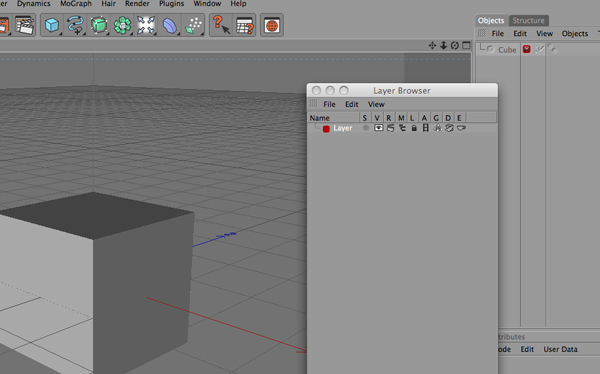Open Edit menu in Attributes panel
This screenshot has height=374, width=600.
click(x=527, y=349)
